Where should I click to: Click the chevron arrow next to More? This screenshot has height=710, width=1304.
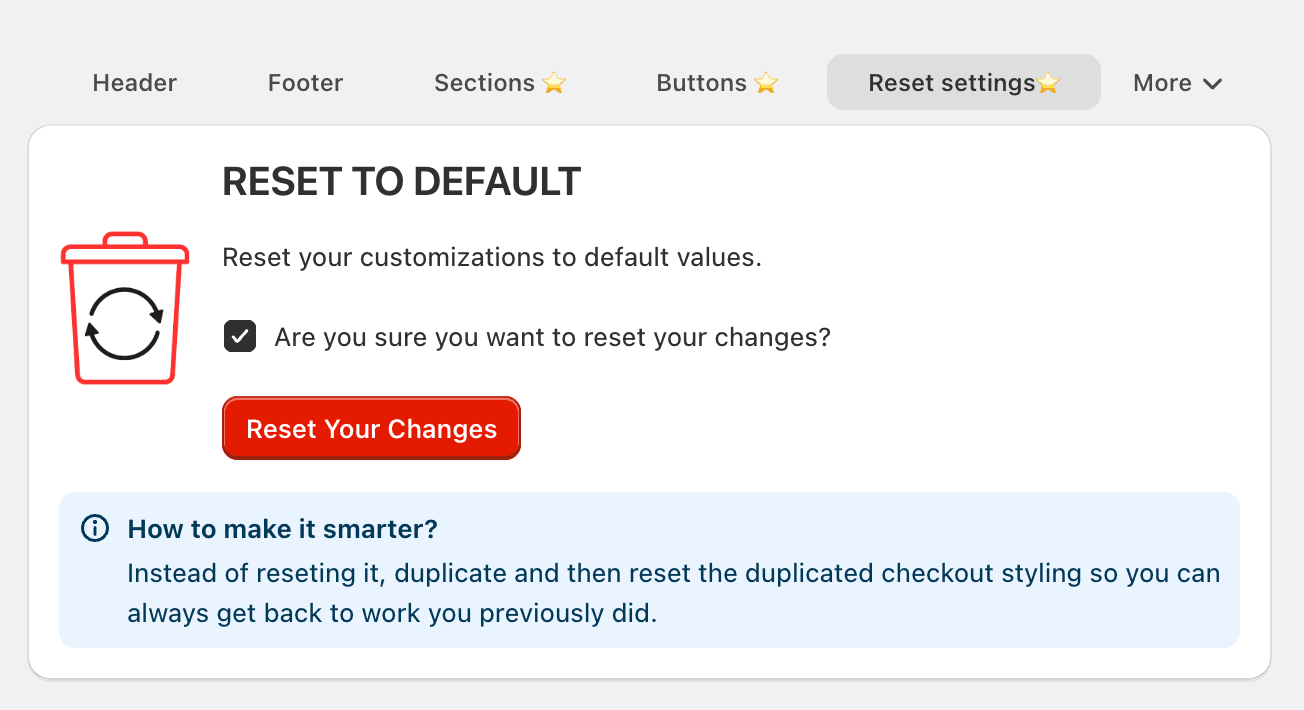pyautogui.click(x=1212, y=84)
